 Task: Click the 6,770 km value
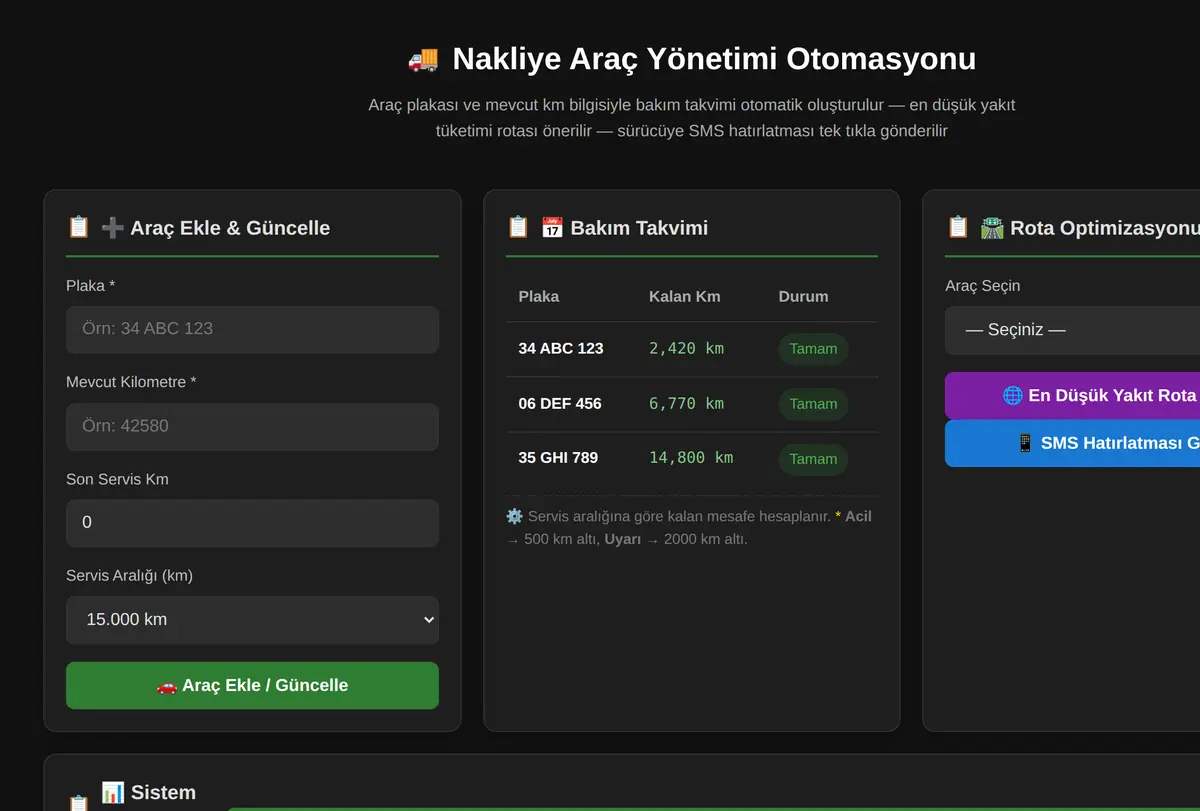686,404
